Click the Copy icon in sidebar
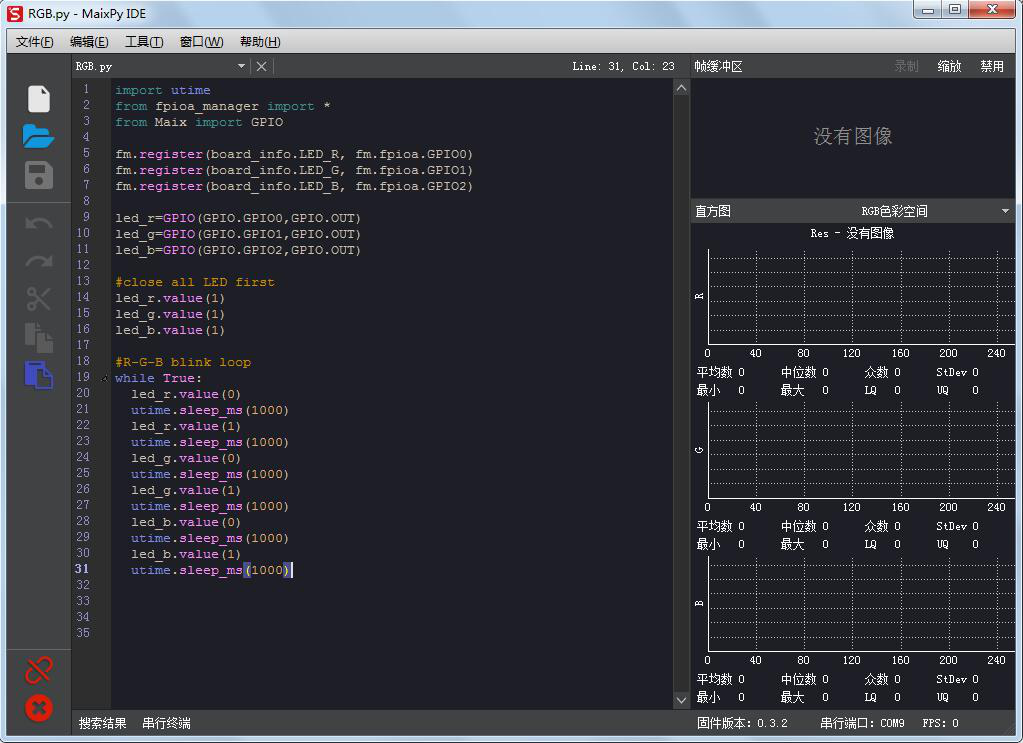1023x743 pixels. pos(38,337)
